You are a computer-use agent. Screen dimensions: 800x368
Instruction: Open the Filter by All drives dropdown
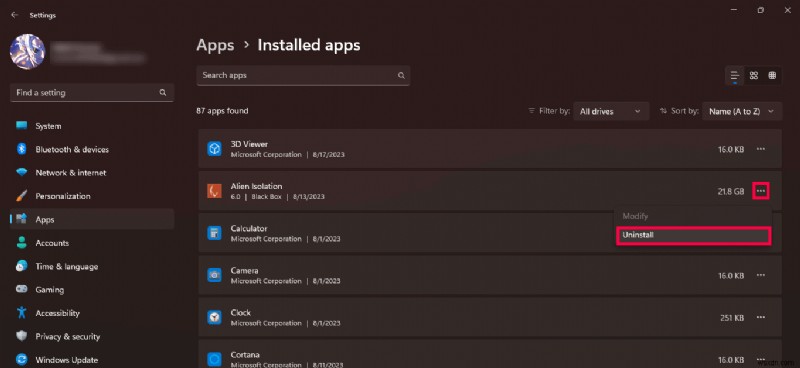[x=611, y=111]
